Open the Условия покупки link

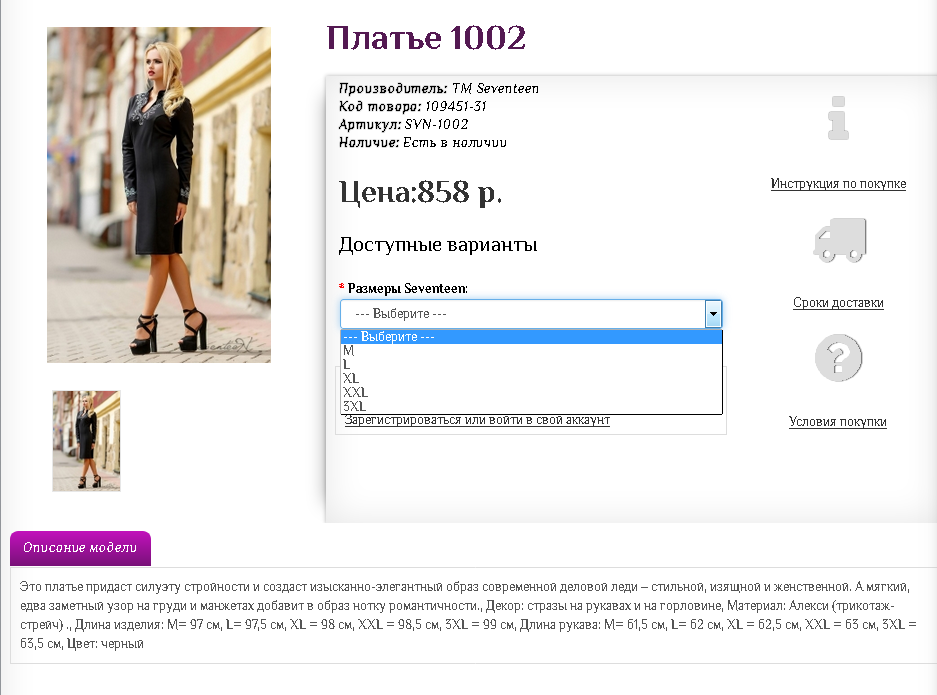tap(837, 422)
